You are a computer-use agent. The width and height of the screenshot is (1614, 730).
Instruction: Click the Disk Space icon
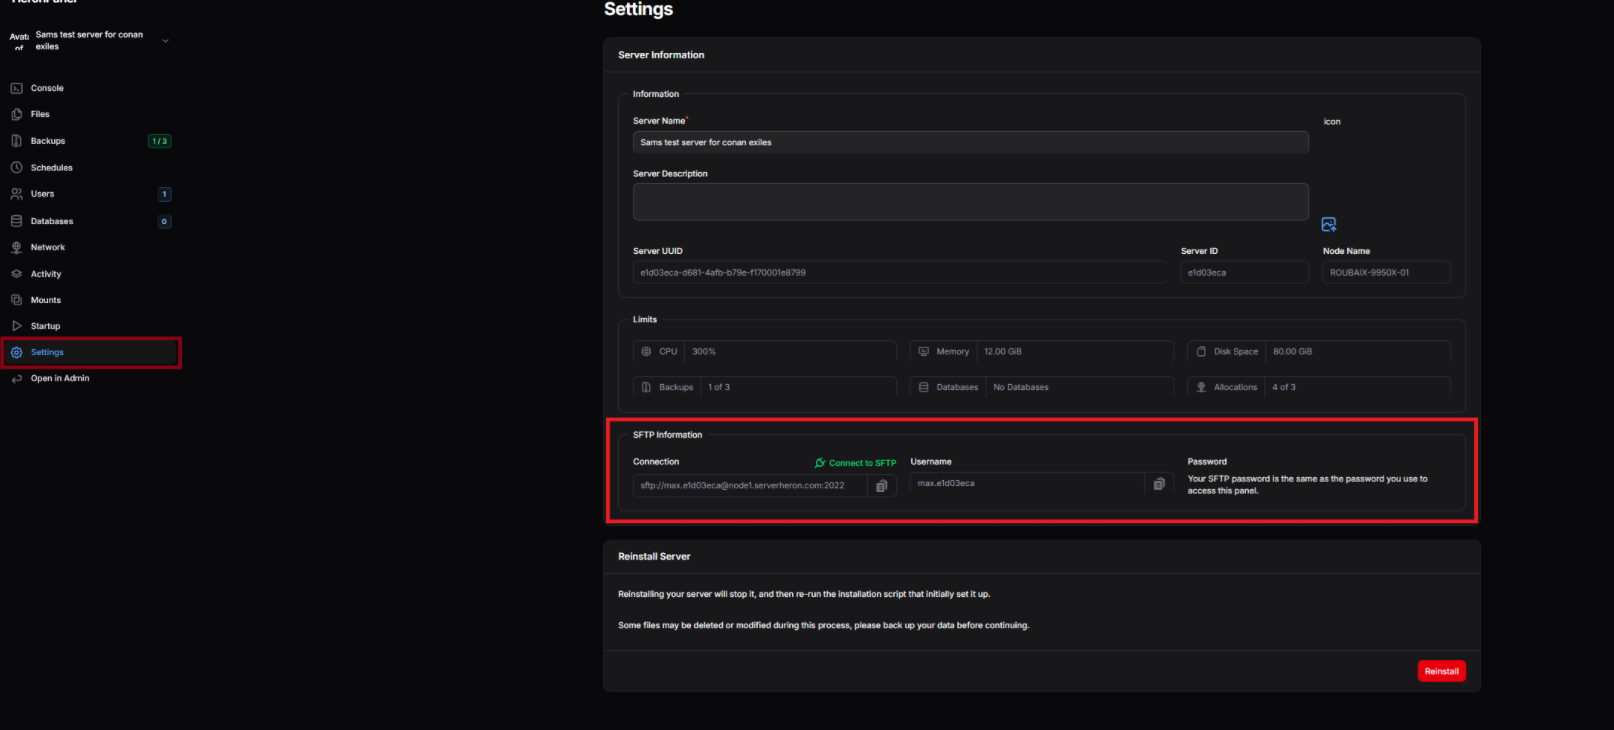tap(1201, 351)
